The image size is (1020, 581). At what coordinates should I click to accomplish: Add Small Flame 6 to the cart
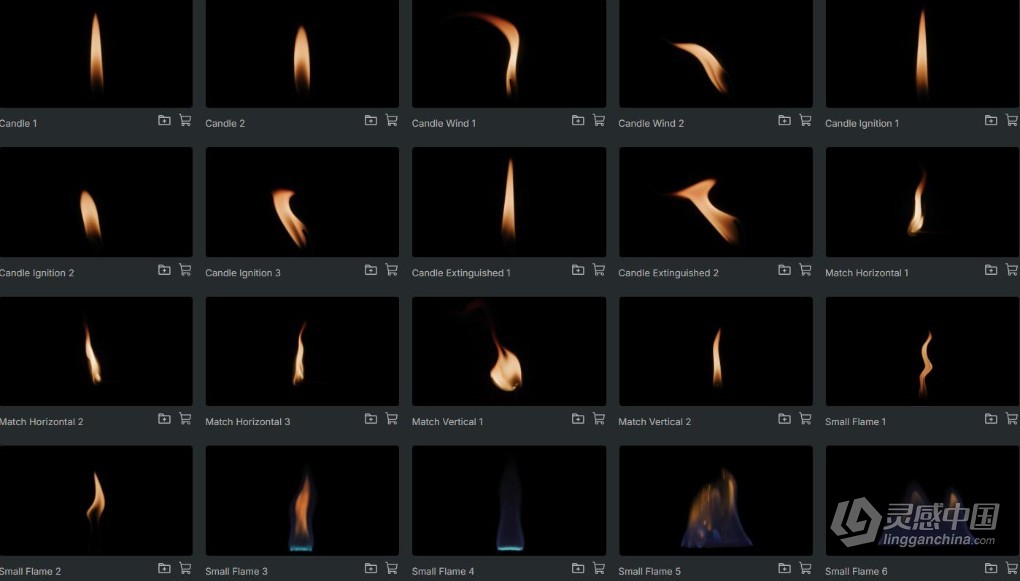pyautogui.click(x=1010, y=568)
